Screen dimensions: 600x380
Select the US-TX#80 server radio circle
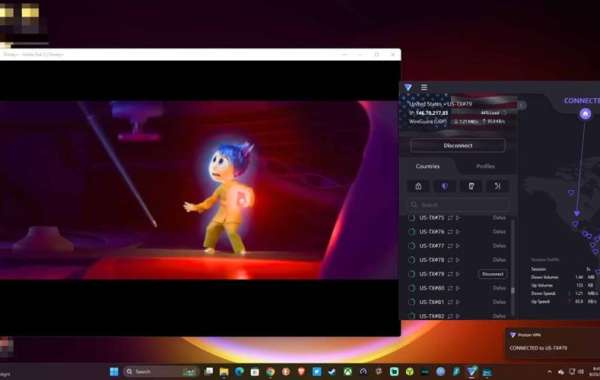[x=412, y=288]
